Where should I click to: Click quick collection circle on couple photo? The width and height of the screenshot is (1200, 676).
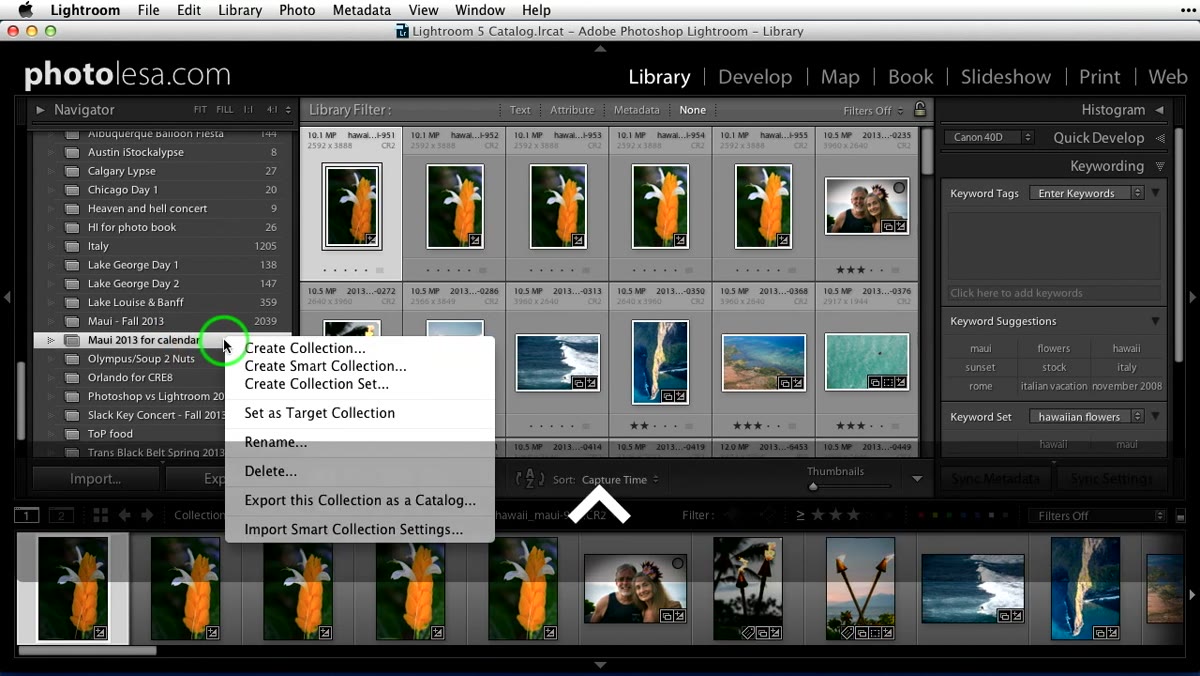899,187
